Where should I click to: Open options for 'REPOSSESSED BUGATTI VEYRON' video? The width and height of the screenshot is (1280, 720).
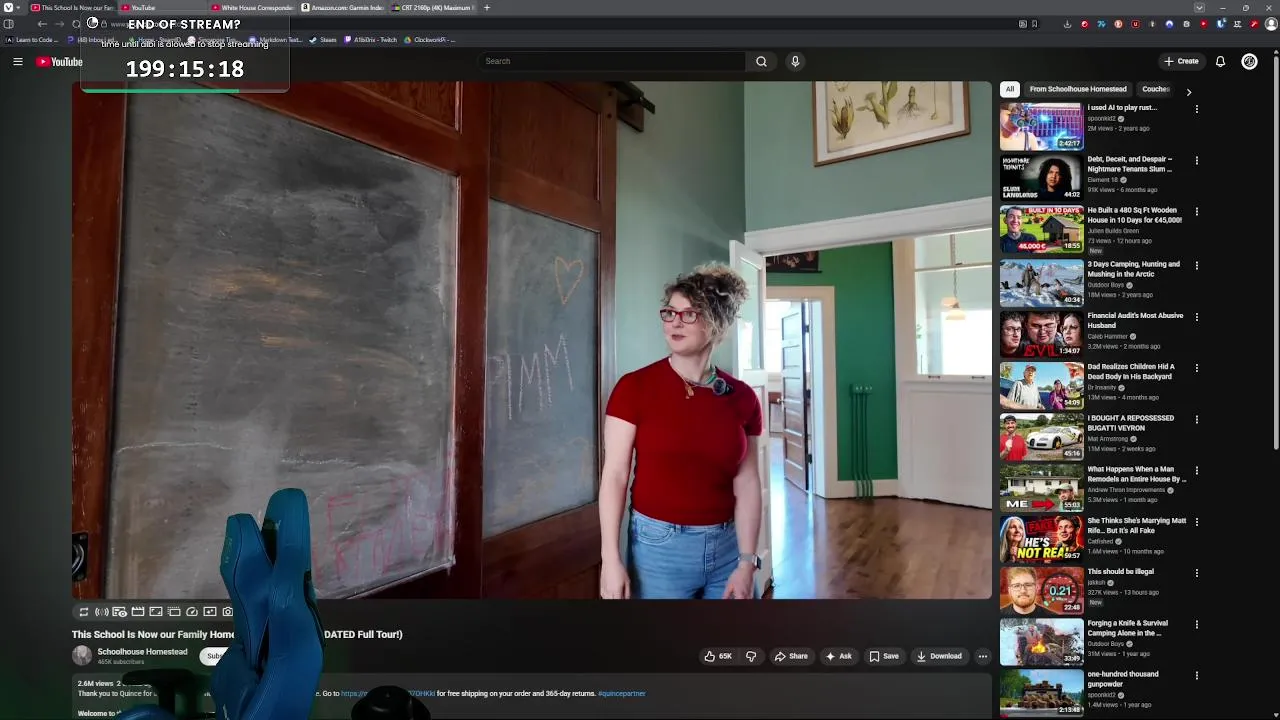tap(1196, 419)
